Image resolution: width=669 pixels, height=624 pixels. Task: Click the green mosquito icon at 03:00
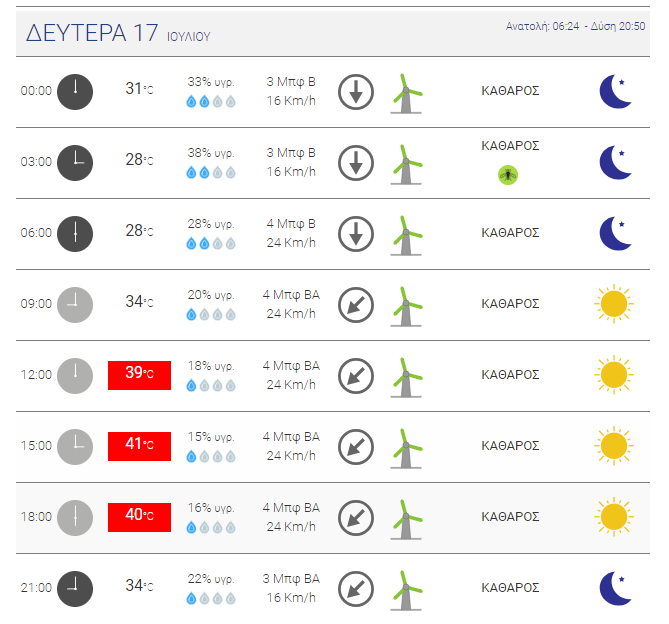[508, 175]
